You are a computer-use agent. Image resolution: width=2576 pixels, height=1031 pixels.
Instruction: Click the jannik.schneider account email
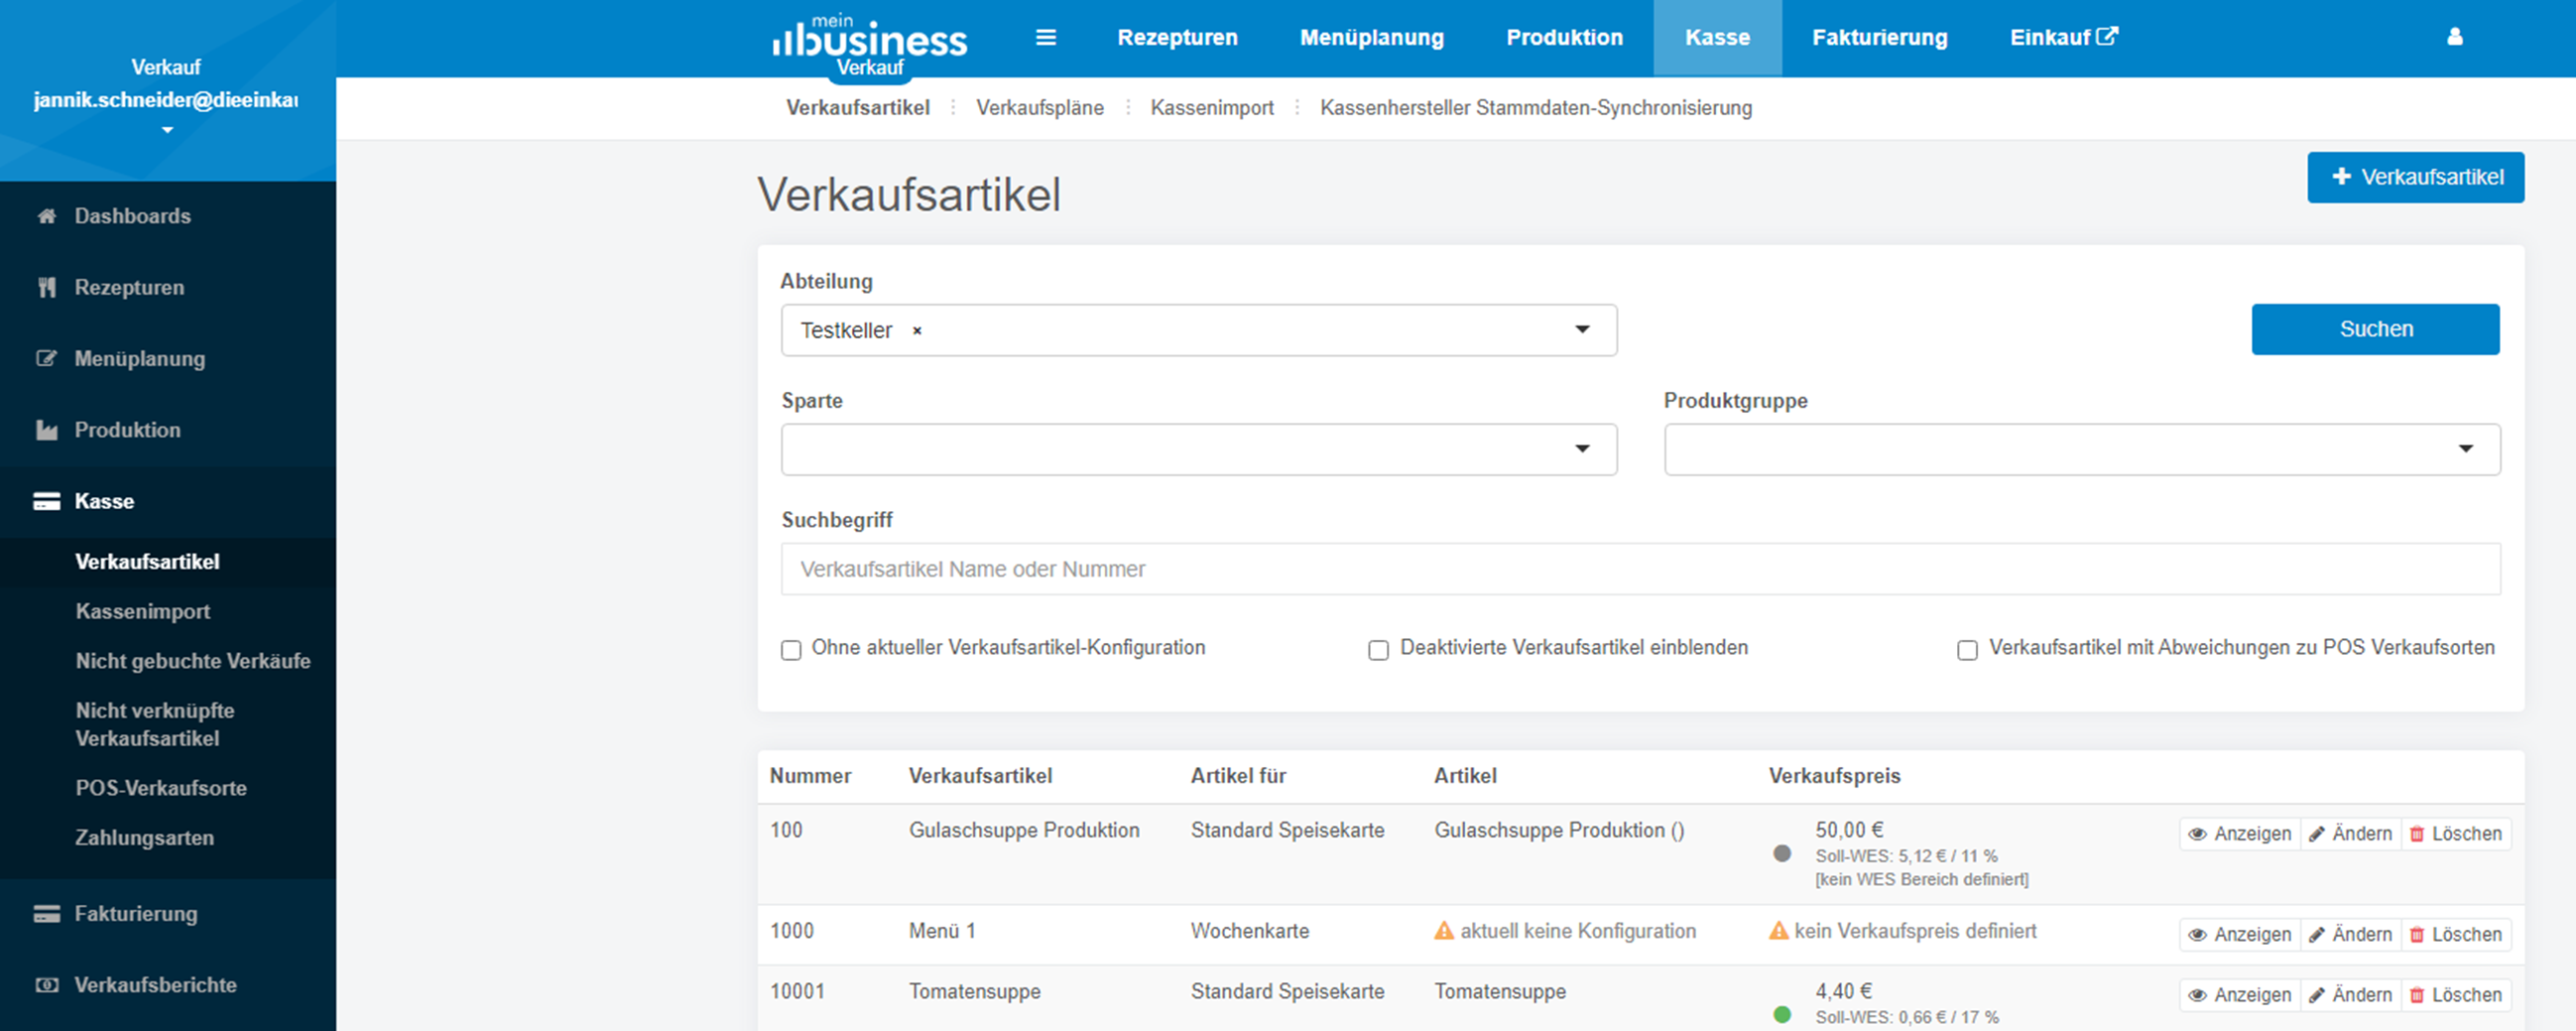166,100
